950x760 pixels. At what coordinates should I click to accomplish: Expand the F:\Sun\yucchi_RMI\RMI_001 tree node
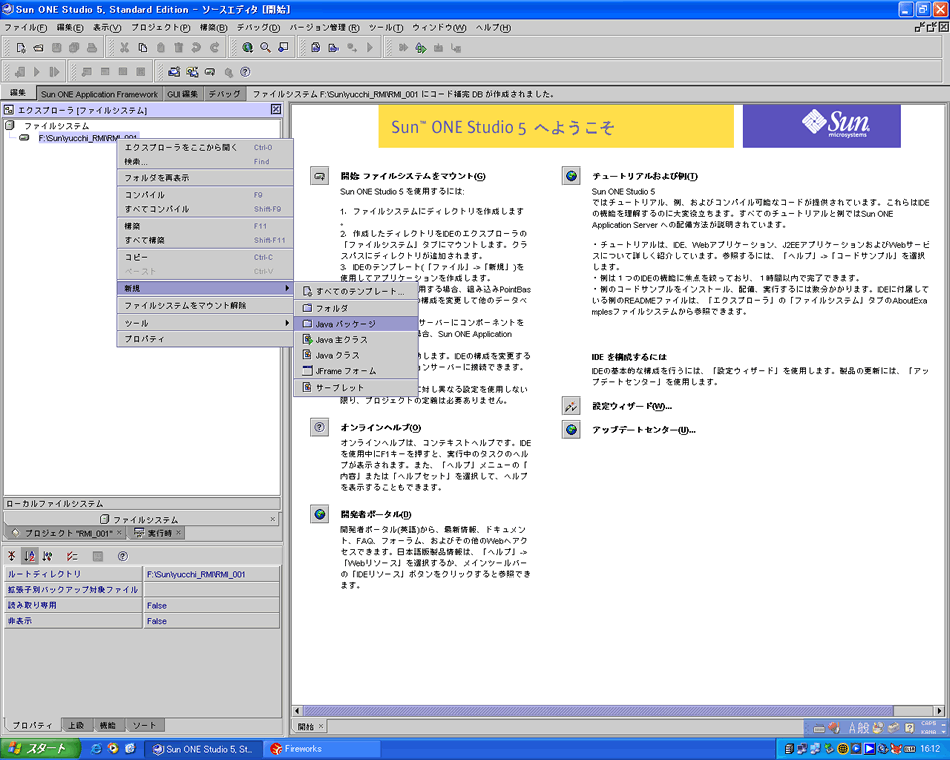[24, 138]
